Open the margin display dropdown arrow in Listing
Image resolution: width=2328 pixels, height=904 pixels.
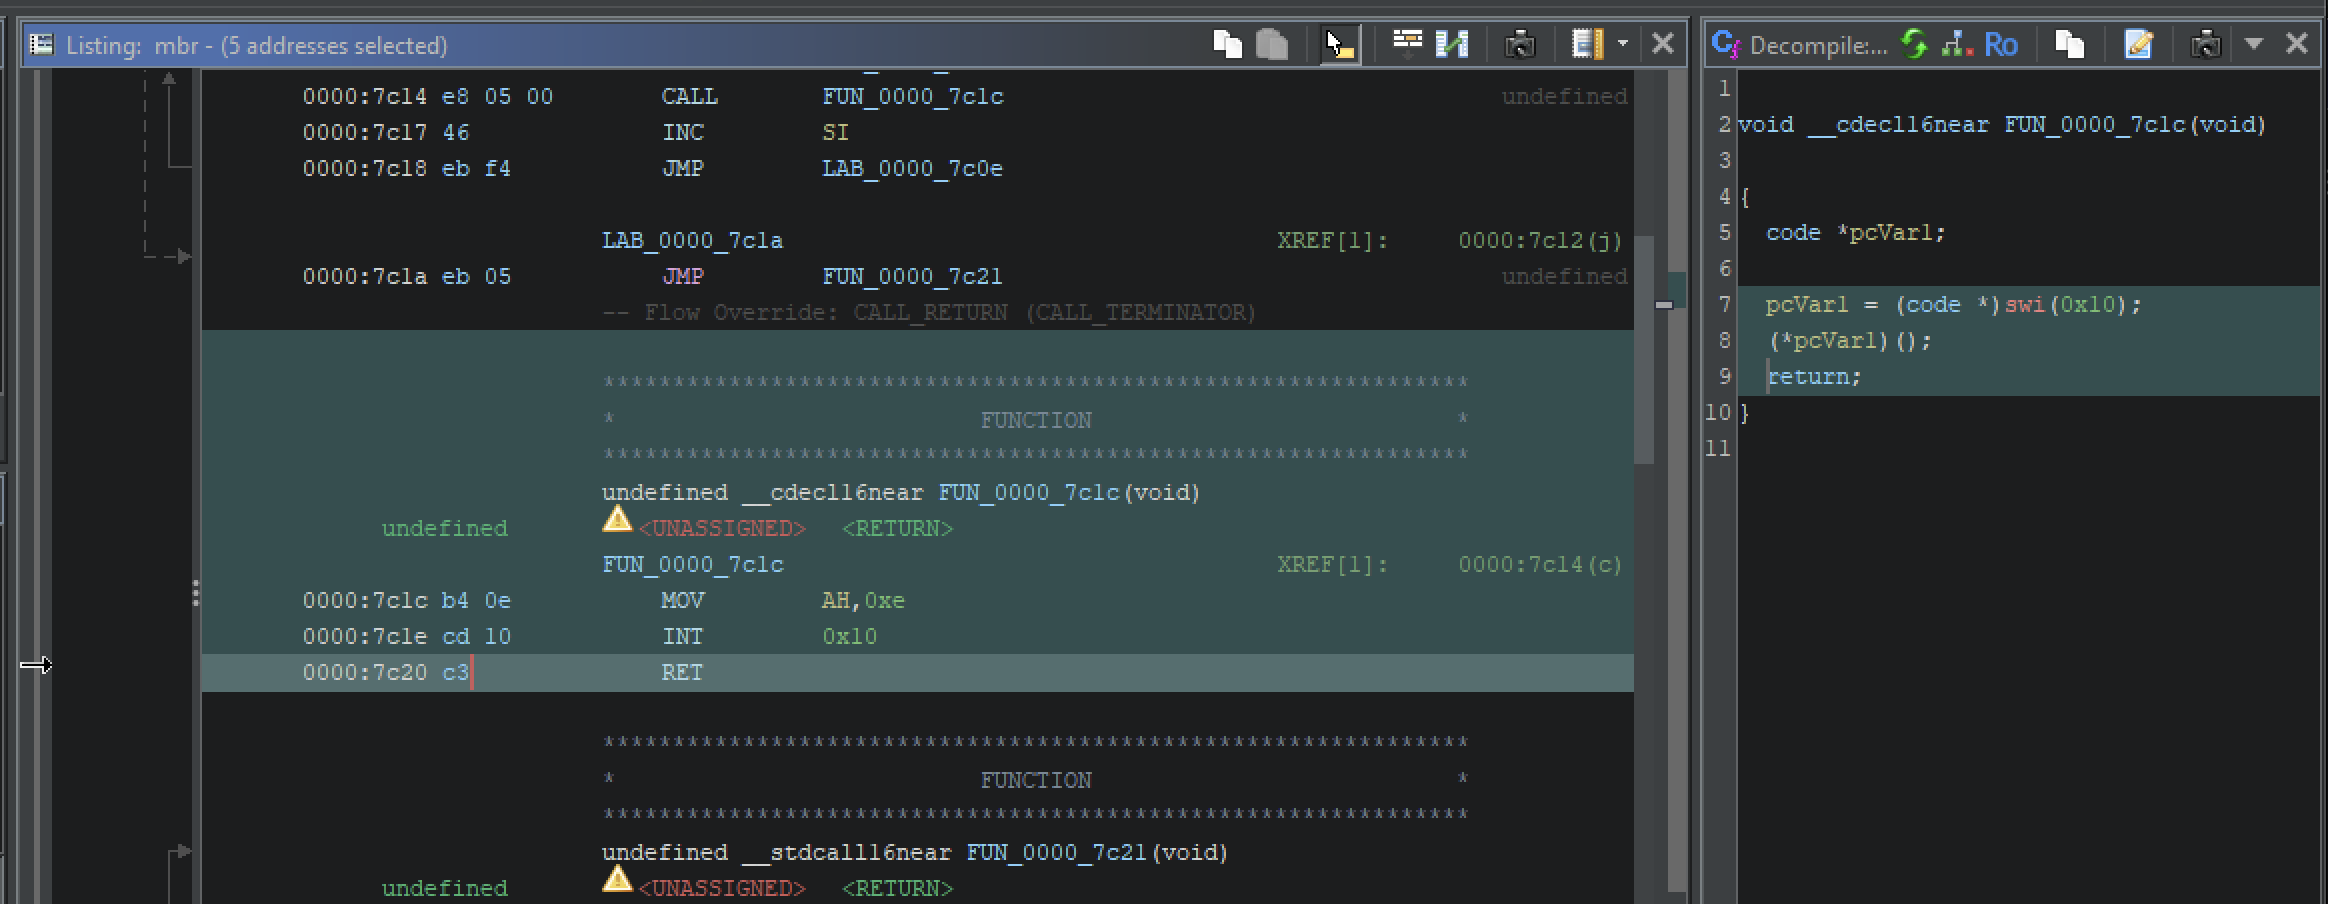pyautogui.click(x=1623, y=44)
